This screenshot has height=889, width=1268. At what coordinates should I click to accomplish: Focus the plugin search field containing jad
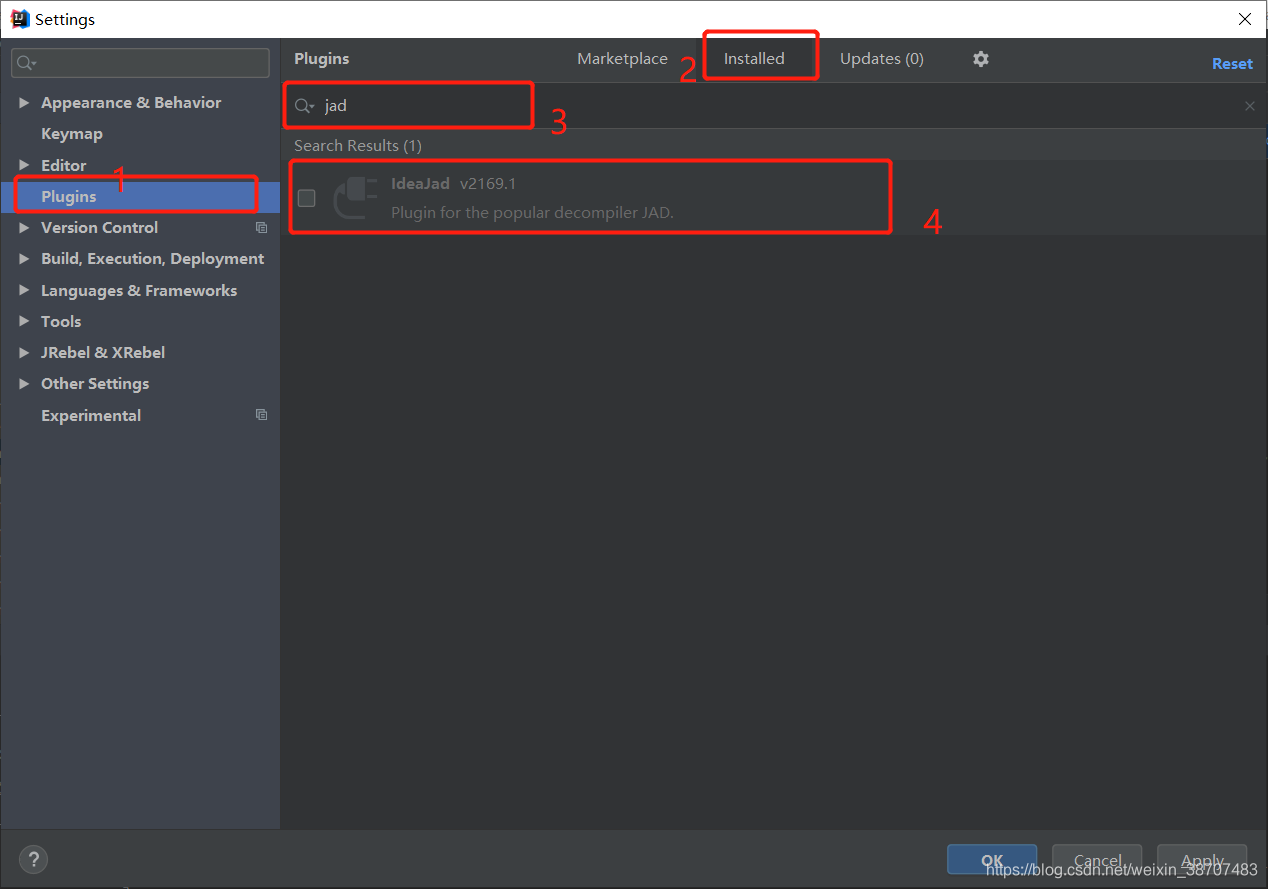[x=775, y=106]
